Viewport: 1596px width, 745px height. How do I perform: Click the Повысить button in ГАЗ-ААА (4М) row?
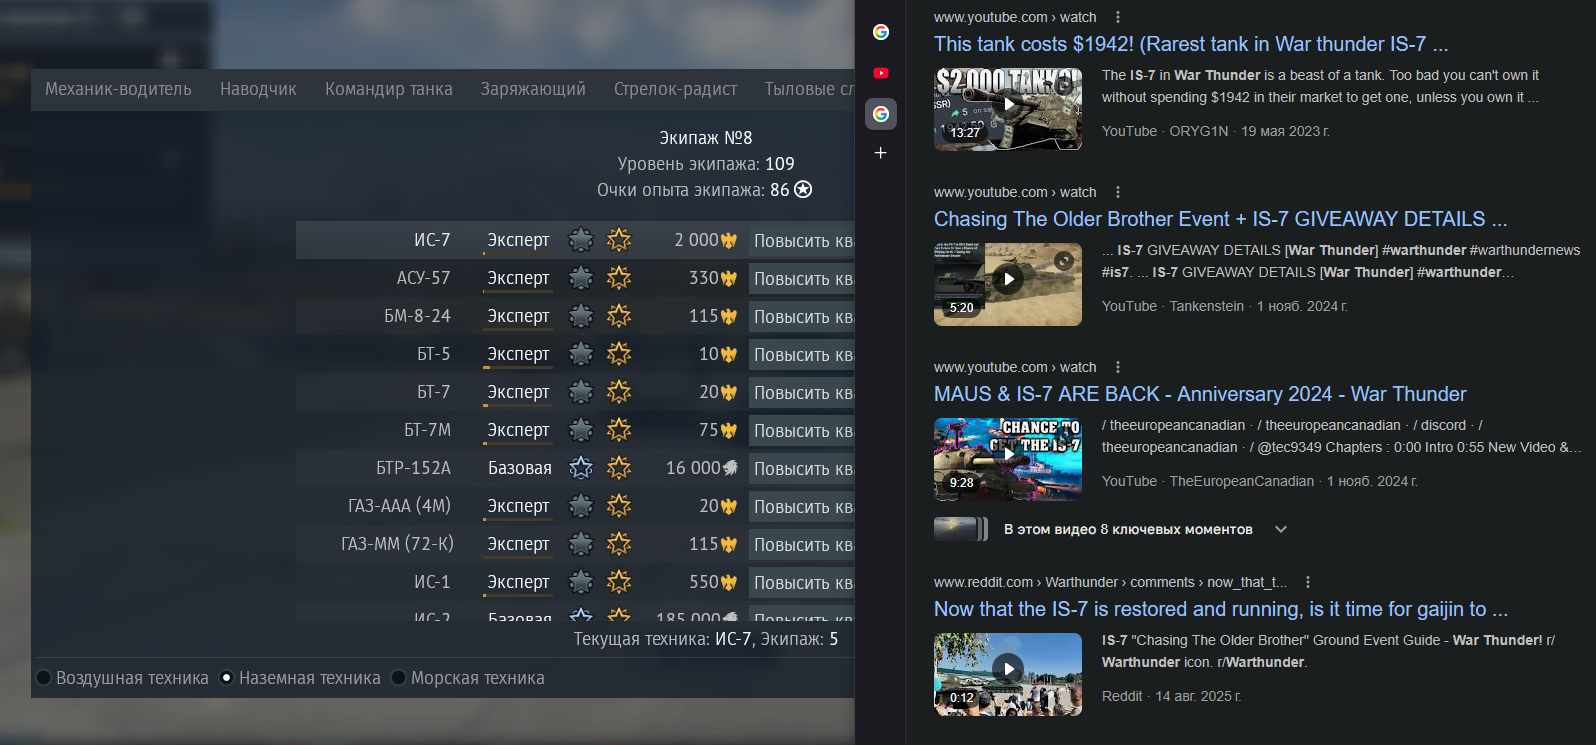coord(802,506)
